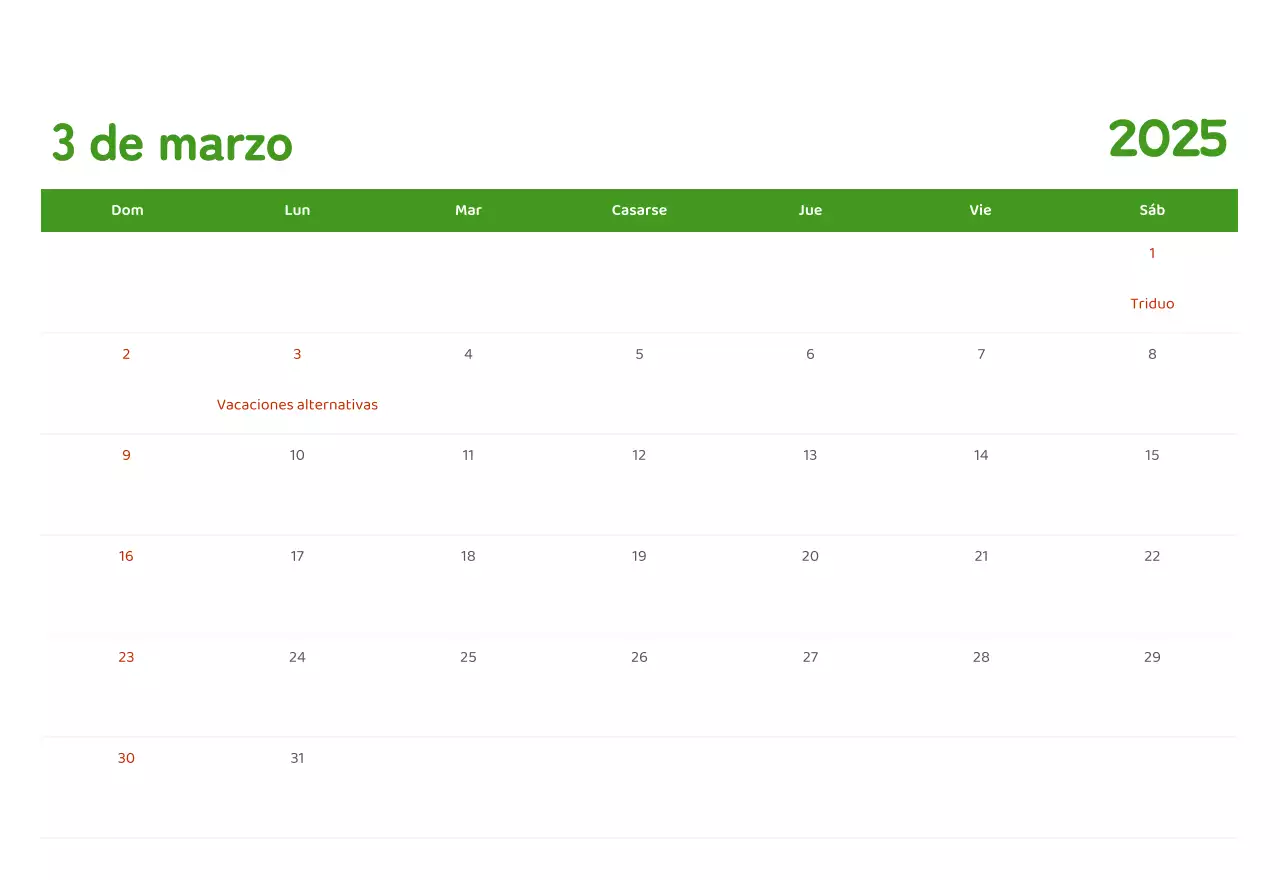Open the Triduo event on March 1

[1152, 303]
